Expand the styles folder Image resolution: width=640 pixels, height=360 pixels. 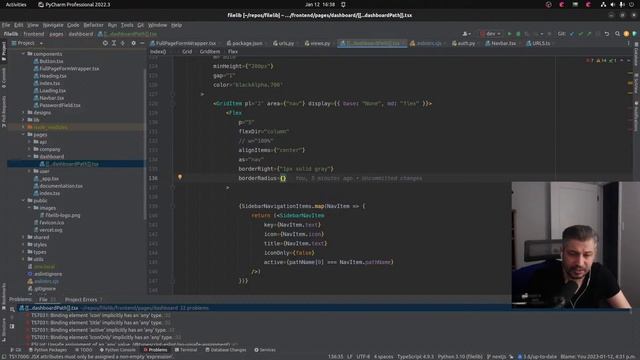coord(23,244)
